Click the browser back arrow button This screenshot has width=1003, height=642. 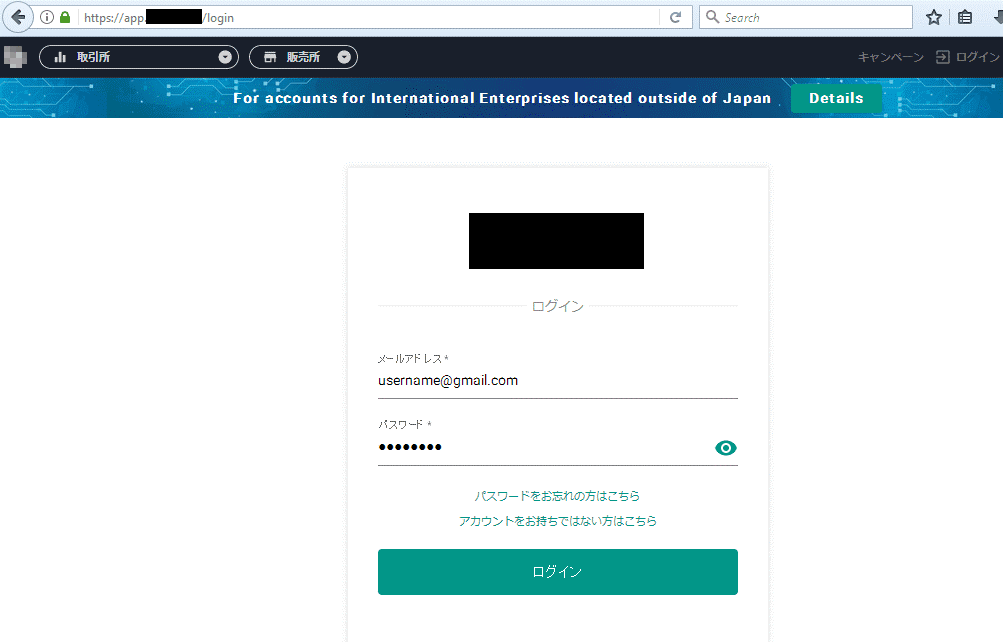[x=18, y=17]
